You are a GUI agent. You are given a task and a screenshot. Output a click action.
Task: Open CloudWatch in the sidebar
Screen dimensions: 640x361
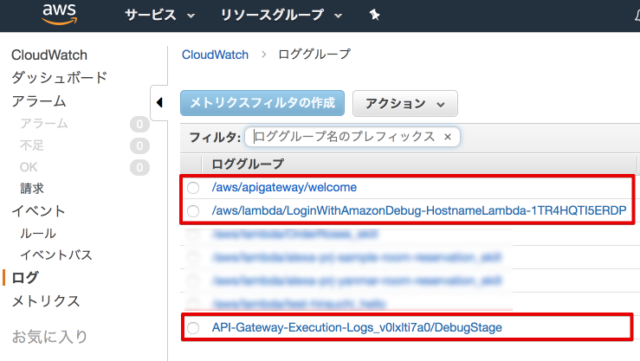pyautogui.click(x=49, y=55)
